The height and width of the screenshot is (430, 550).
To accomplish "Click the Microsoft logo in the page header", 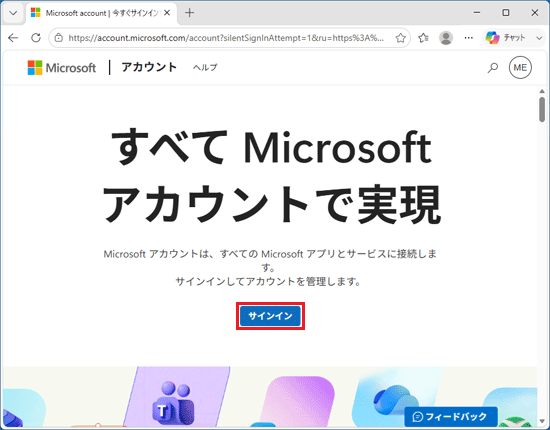I will (62, 67).
